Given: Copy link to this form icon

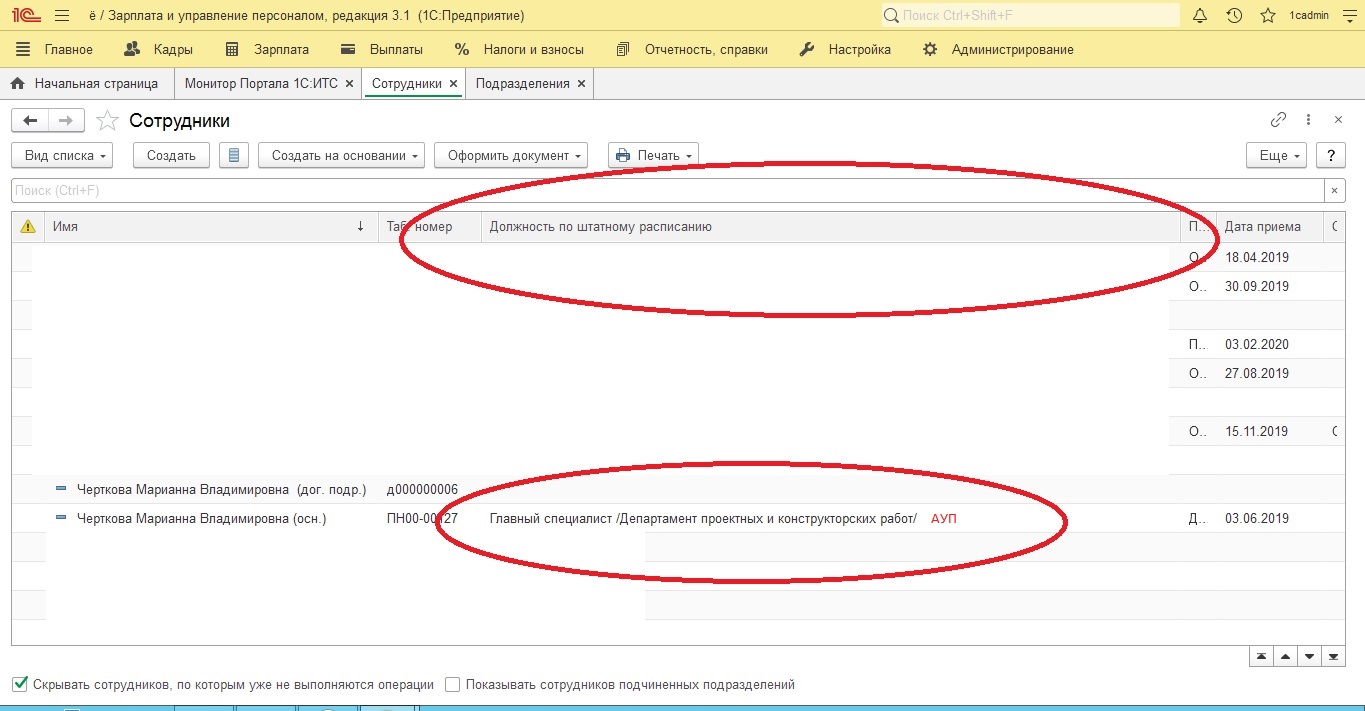Looking at the screenshot, I should pos(1278,120).
